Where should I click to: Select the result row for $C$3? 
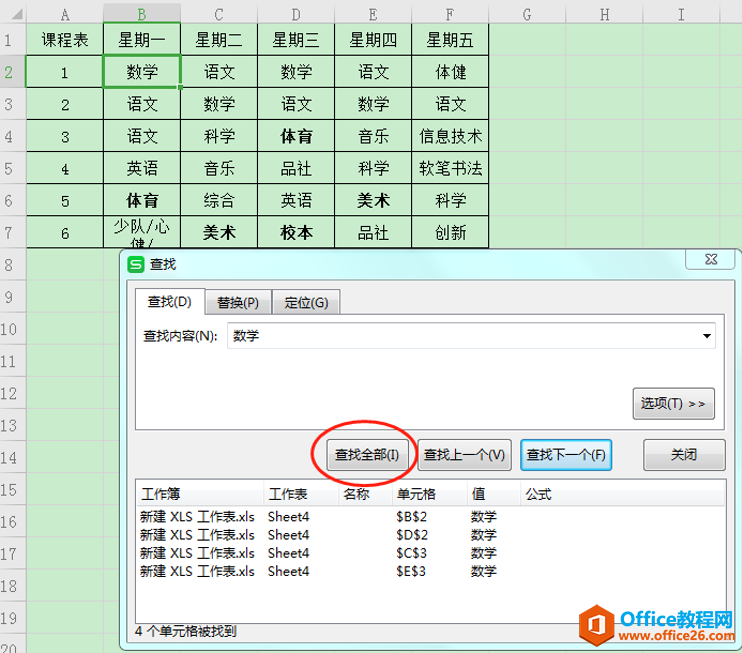[431, 553]
